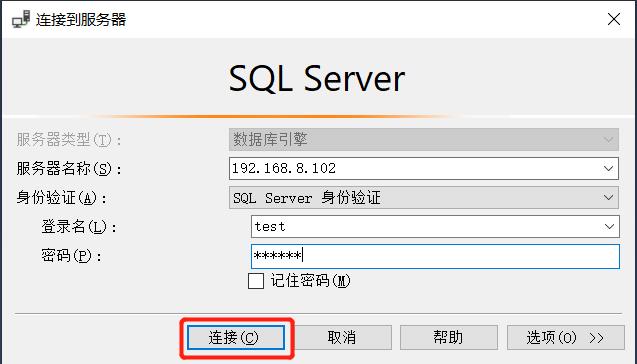The height and width of the screenshot is (364, 637).
Task: Open the 服务器名称 dropdown arrow
Action: point(608,169)
